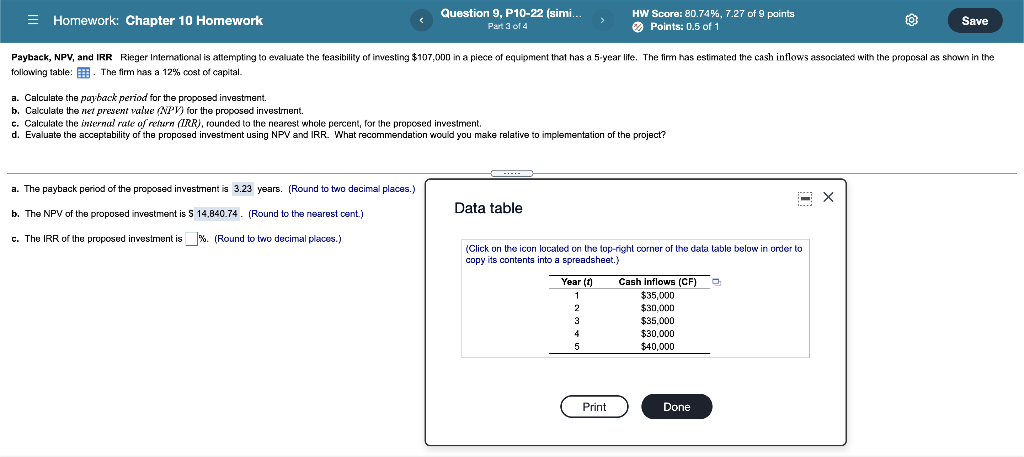Viewport: 1024px width, 457px height.
Task: Go to the previous question arrow
Action: coord(421,21)
